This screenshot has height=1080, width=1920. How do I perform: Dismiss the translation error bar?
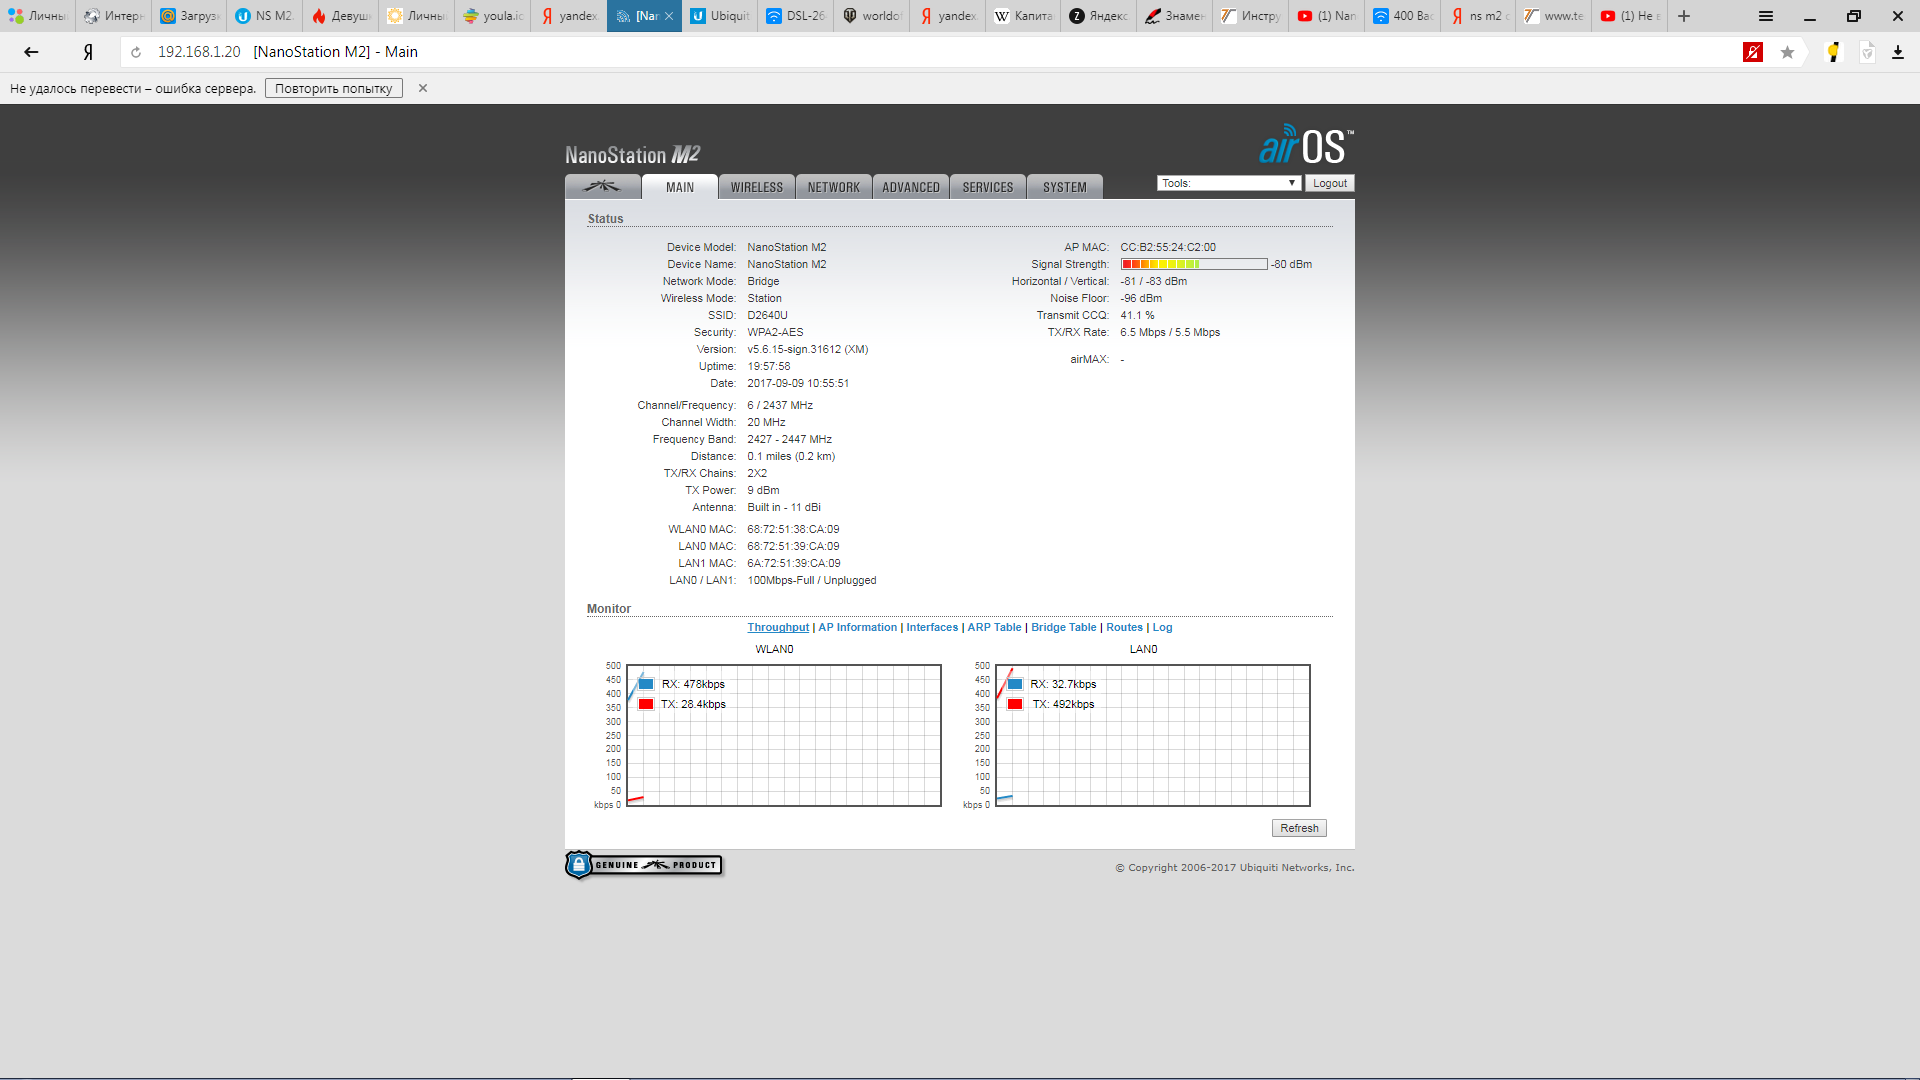click(423, 88)
